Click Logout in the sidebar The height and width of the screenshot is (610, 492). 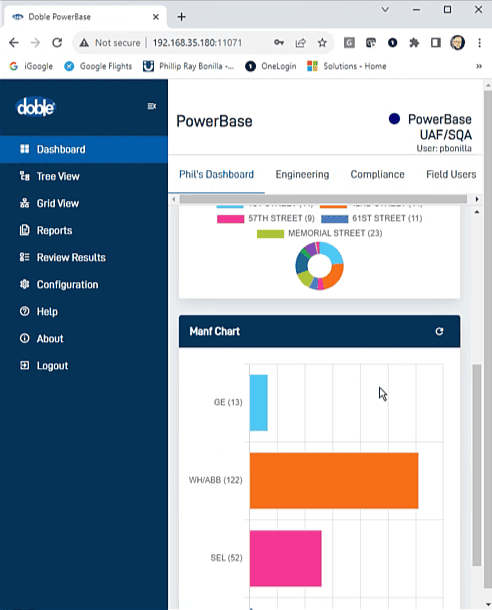click(x=84, y=366)
